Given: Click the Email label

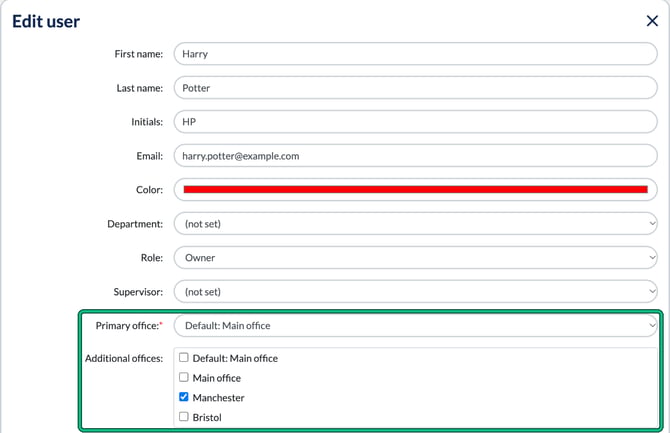Looking at the screenshot, I should tap(150, 156).
